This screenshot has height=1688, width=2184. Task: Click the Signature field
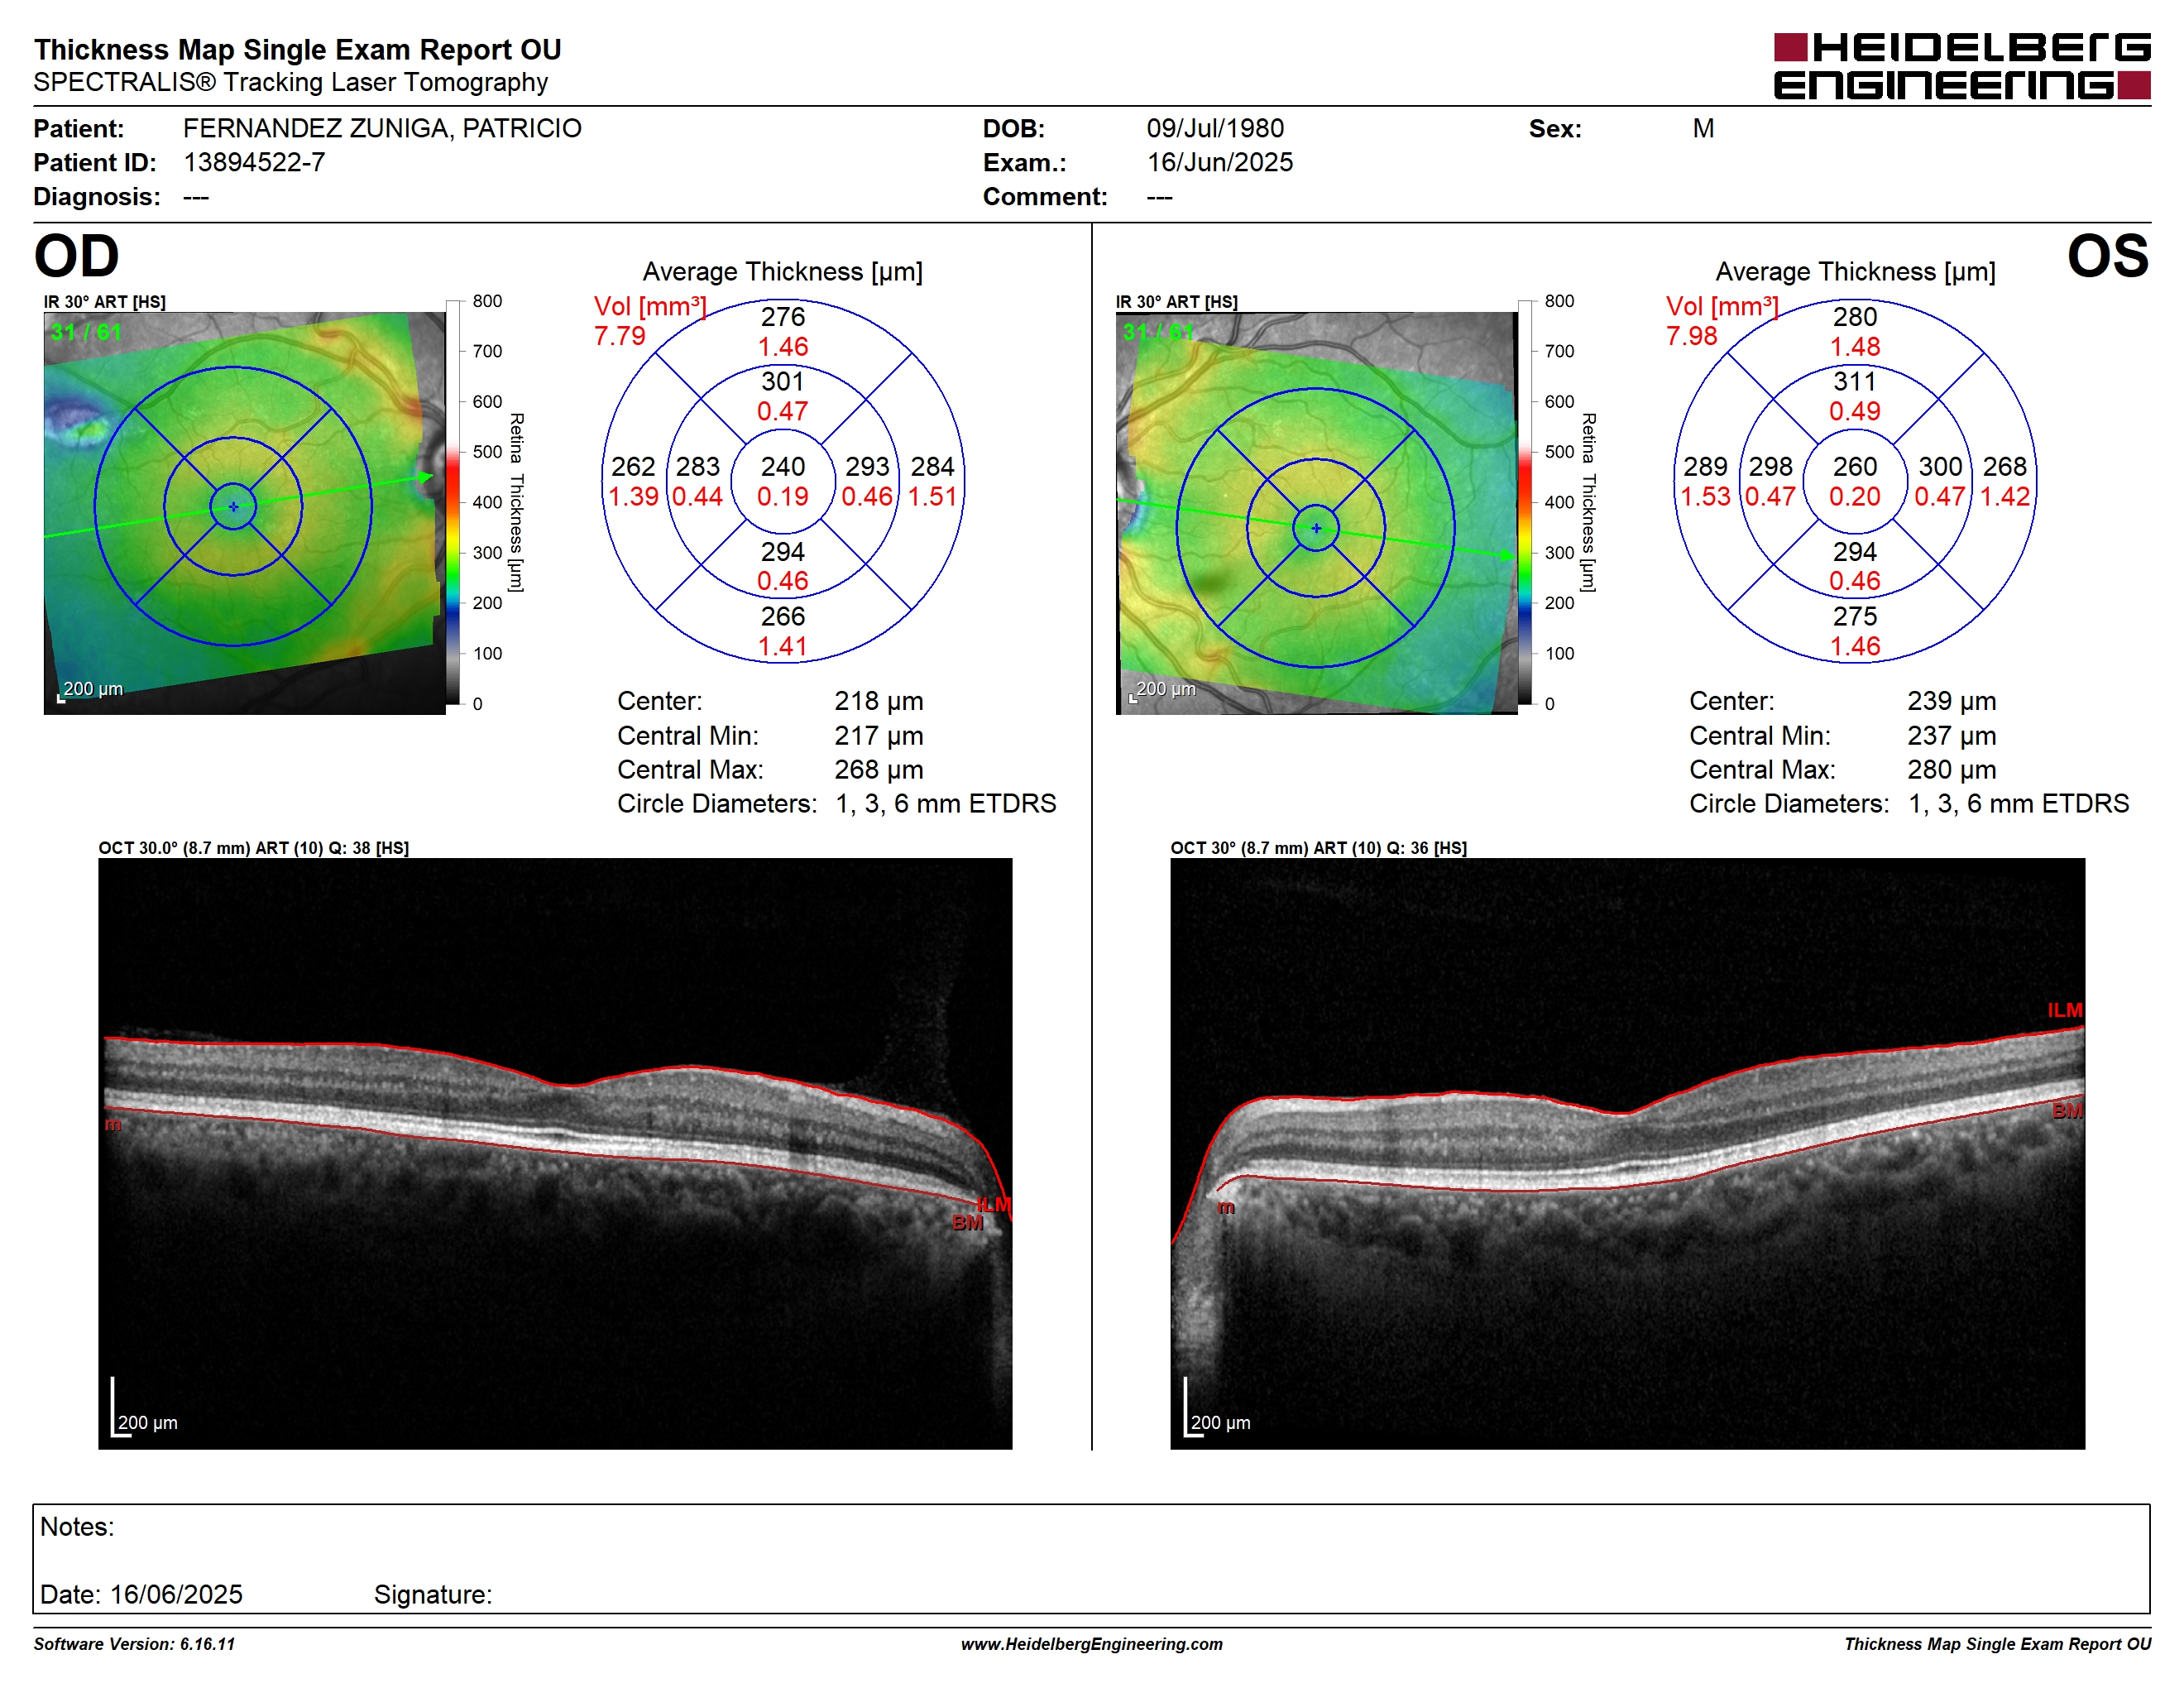pyautogui.click(x=433, y=1595)
